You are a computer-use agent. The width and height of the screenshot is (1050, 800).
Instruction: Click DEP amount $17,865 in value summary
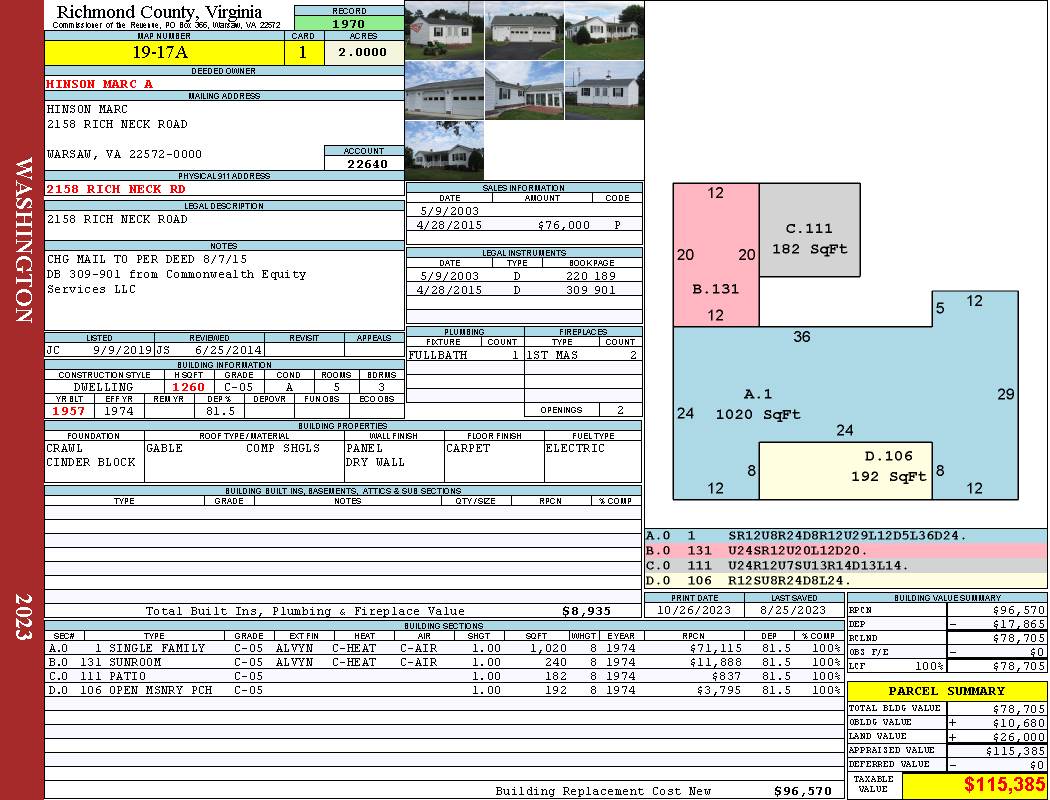point(1019,624)
